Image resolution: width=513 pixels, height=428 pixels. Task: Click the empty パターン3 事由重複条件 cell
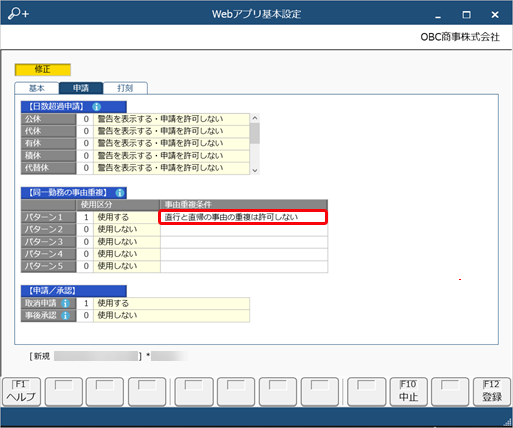click(x=244, y=242)
